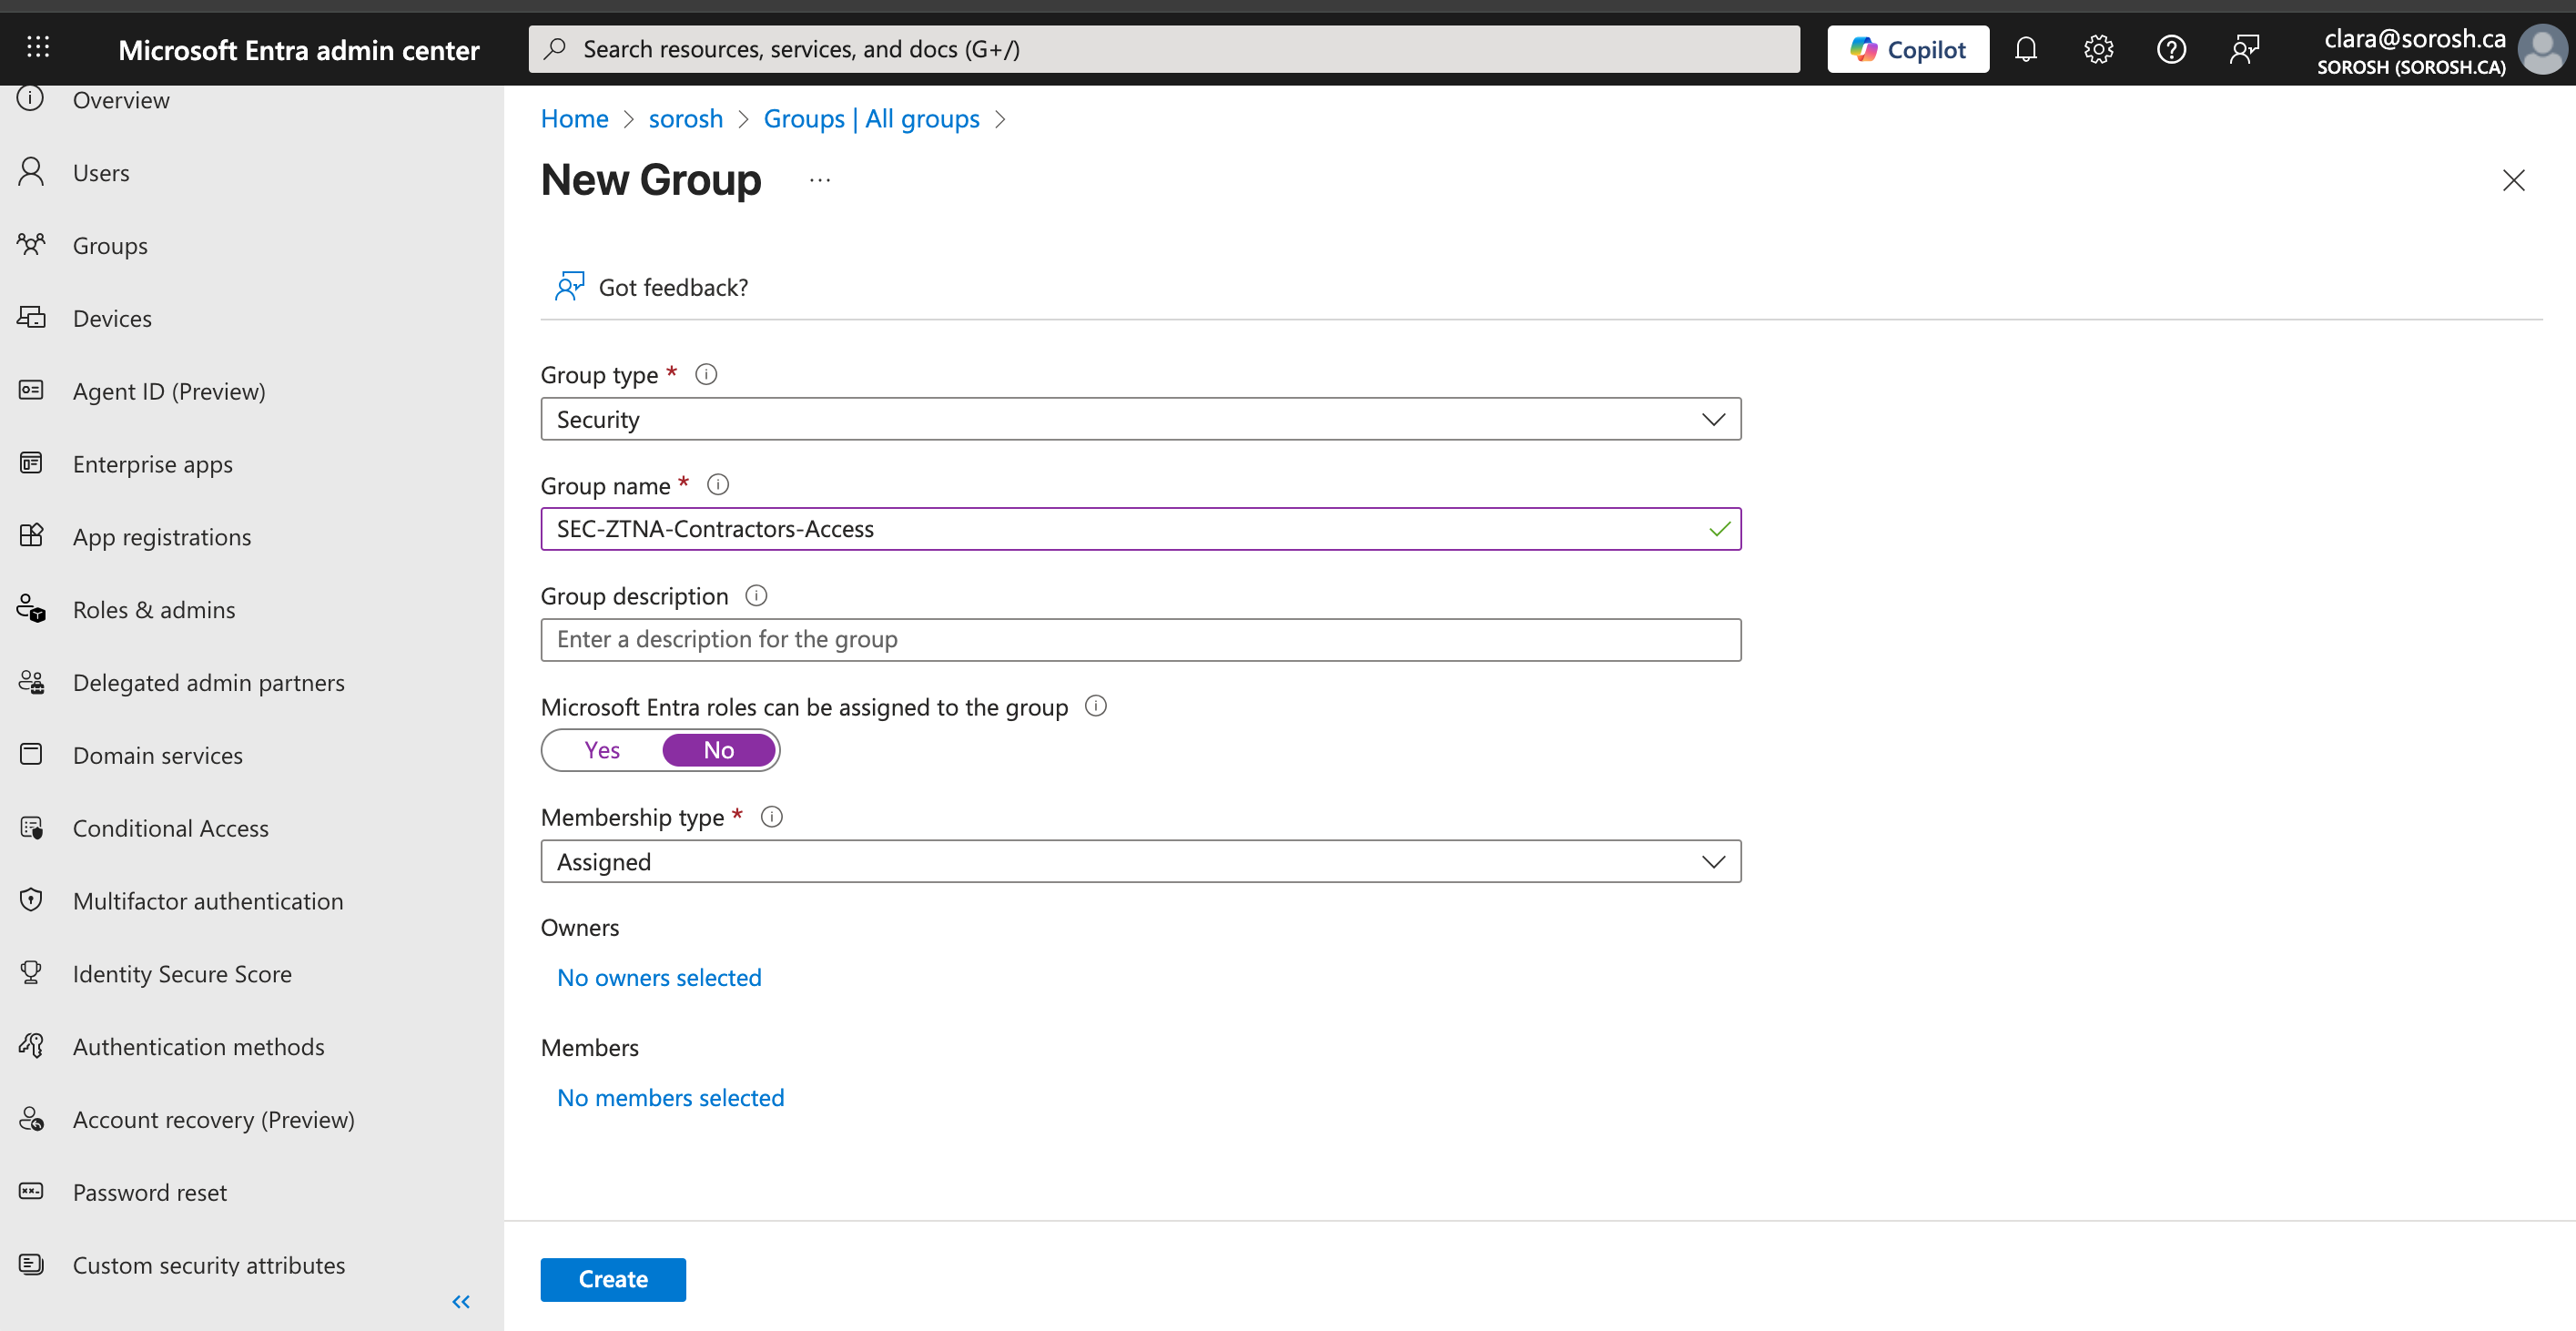This screenshot has width=2576, height=1331.
Task: Select No for Entra roles assignment
Action: click(718, 750)
